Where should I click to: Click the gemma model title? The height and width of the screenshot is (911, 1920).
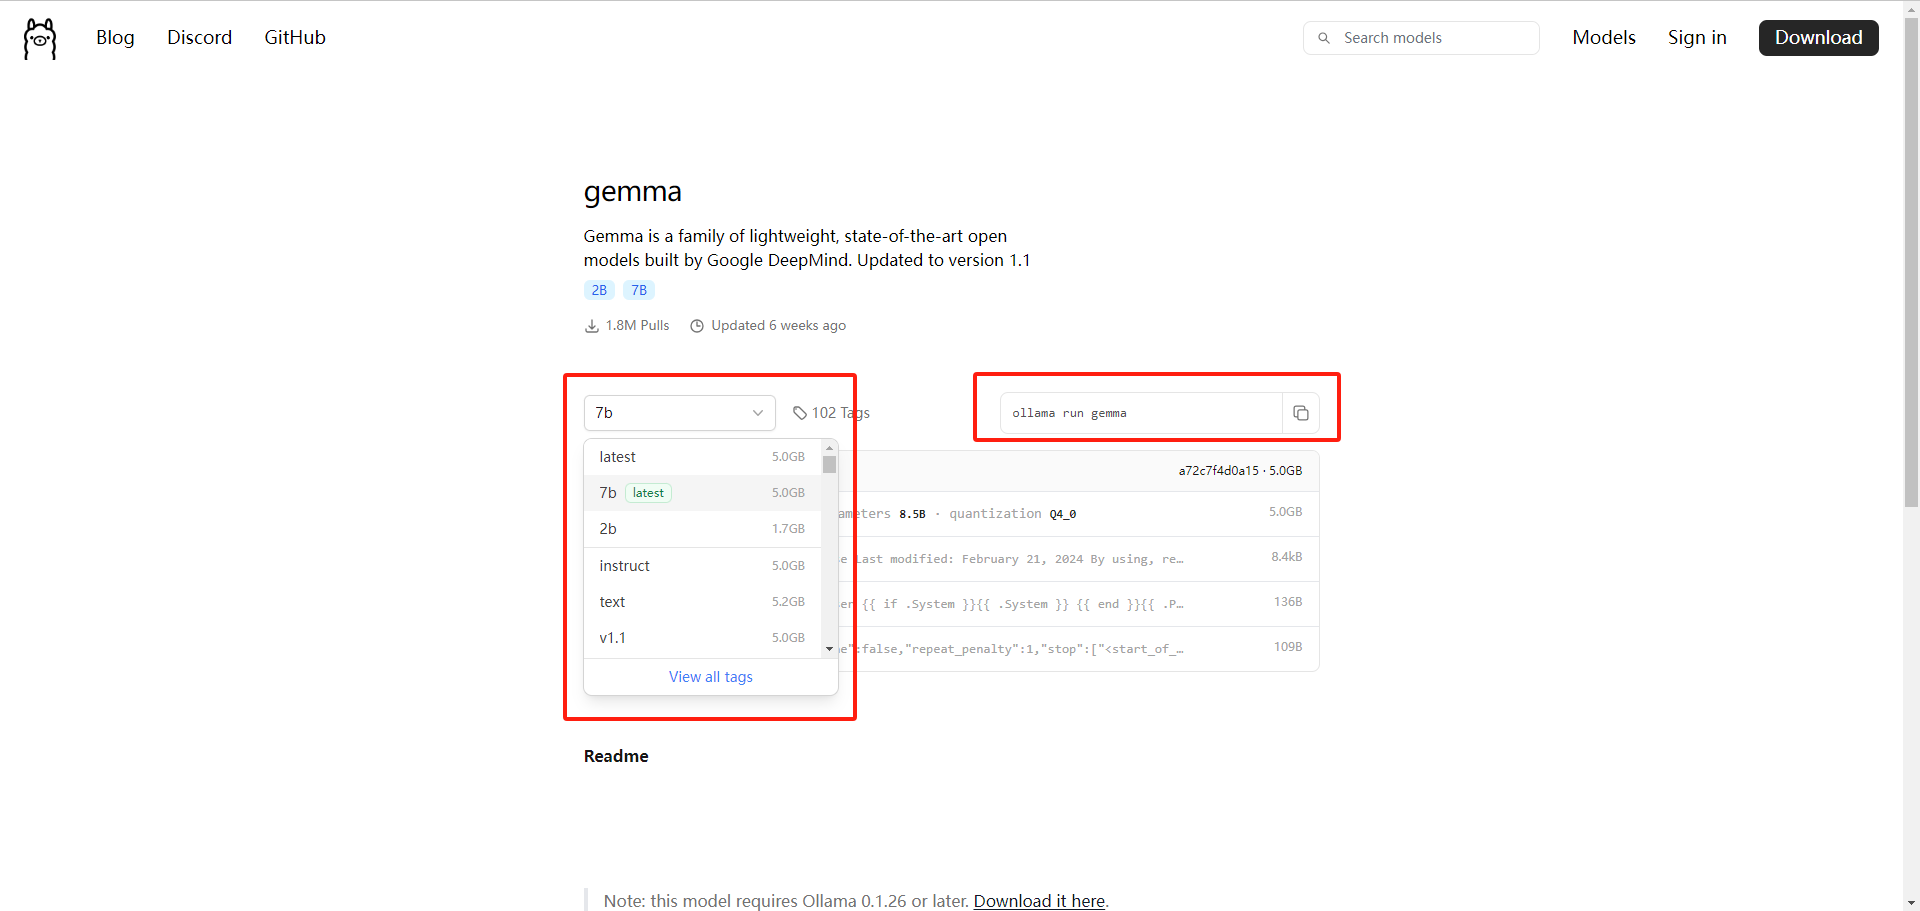(x=633, y=191)
